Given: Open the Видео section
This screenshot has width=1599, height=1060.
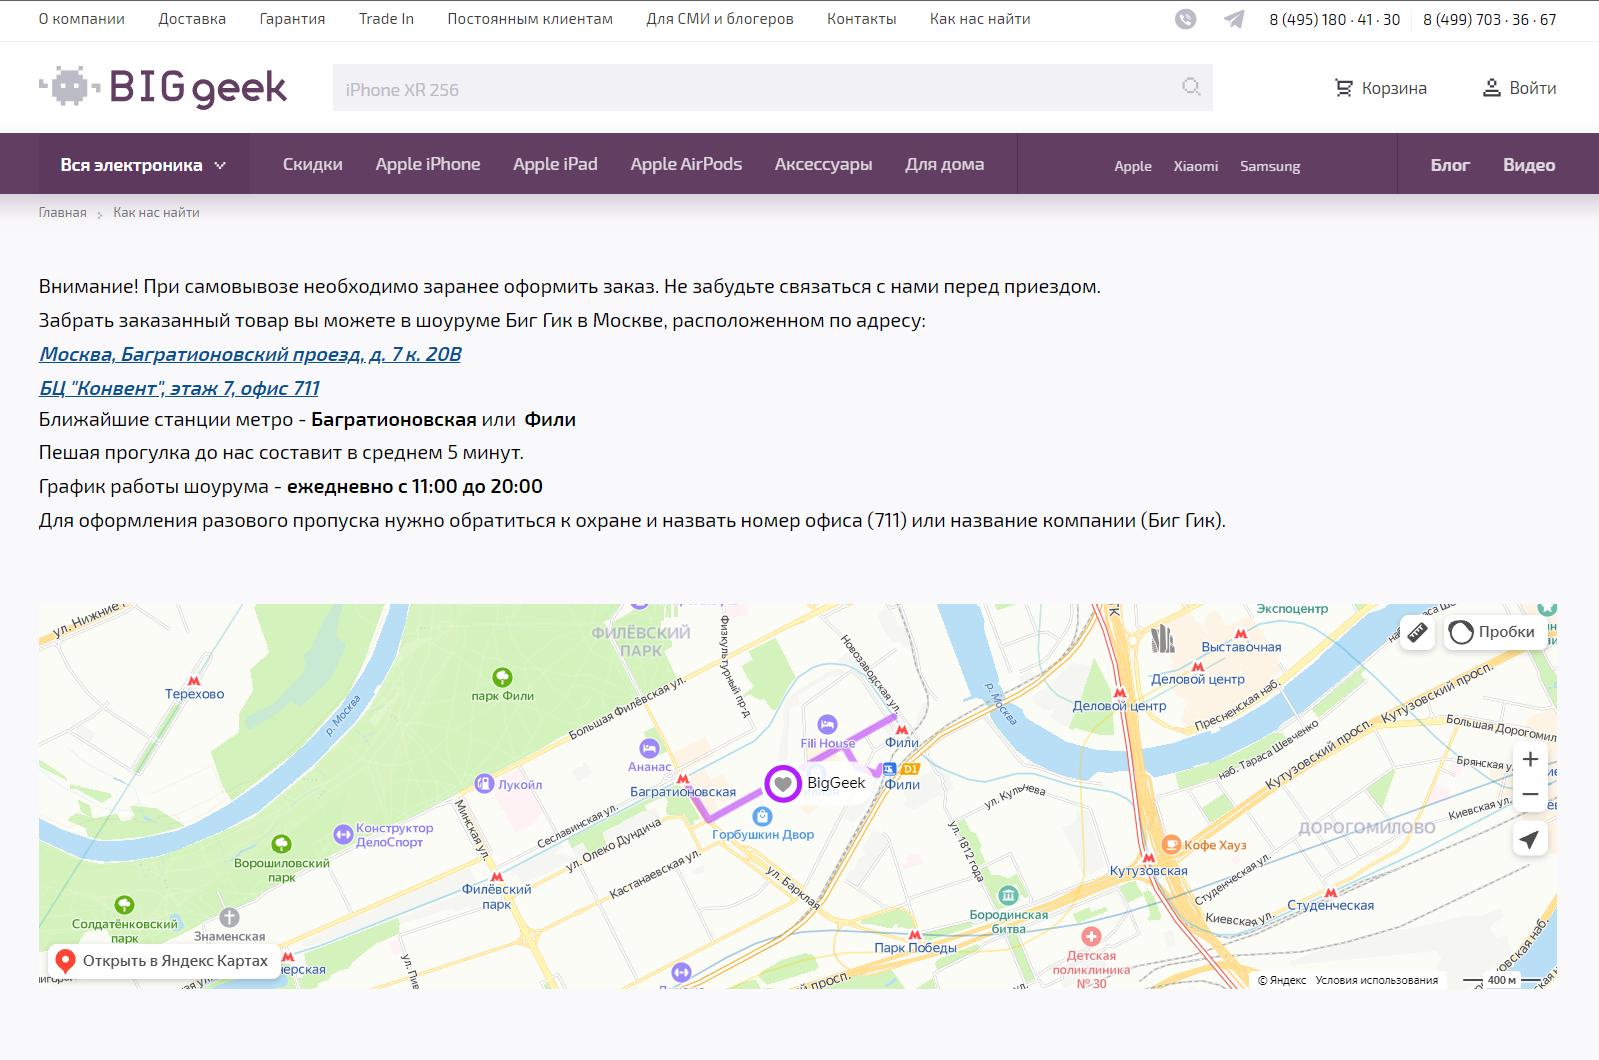Looking at the screenshot, I should tap(1529, 165).
